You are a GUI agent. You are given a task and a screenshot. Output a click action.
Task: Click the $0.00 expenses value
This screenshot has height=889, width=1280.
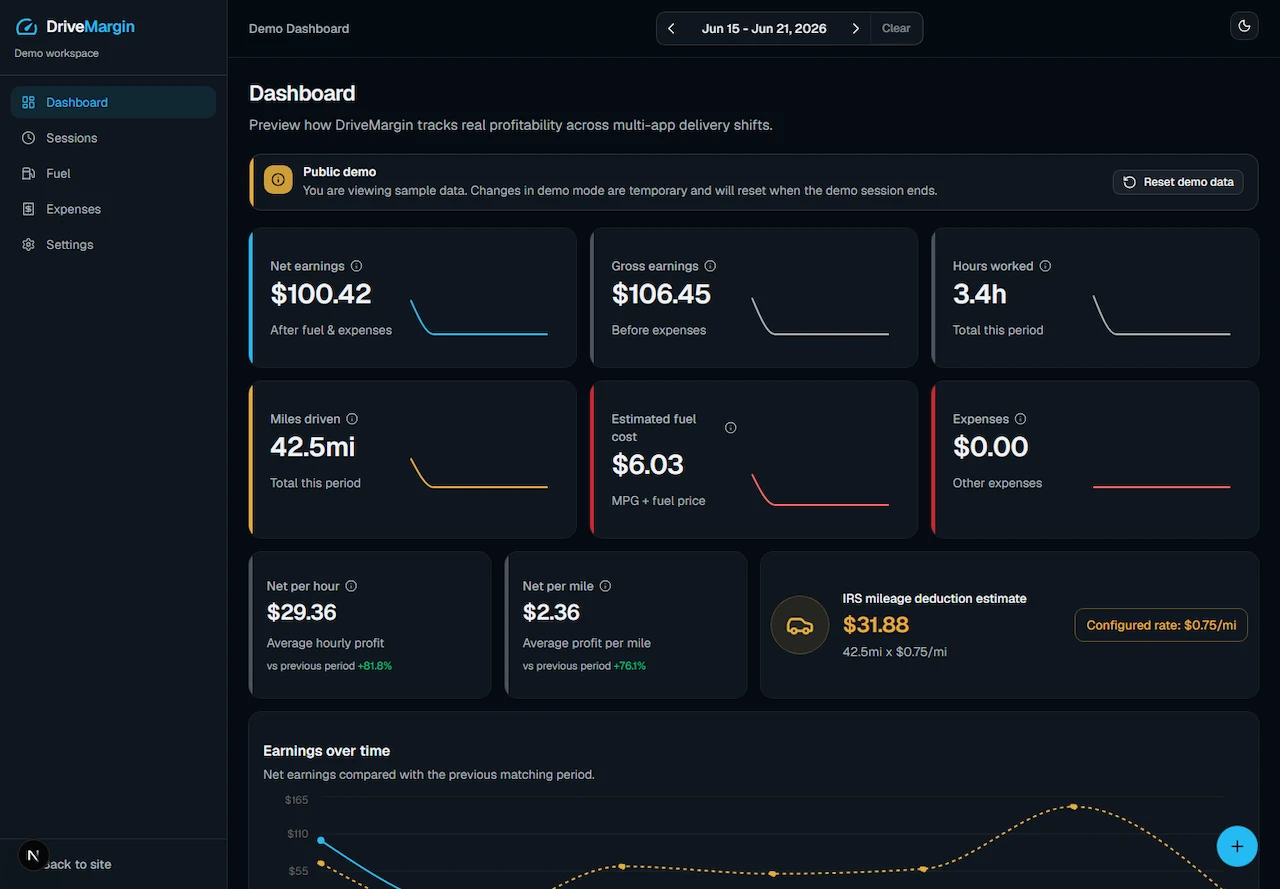pyautogui.click(x=991, y=447)
